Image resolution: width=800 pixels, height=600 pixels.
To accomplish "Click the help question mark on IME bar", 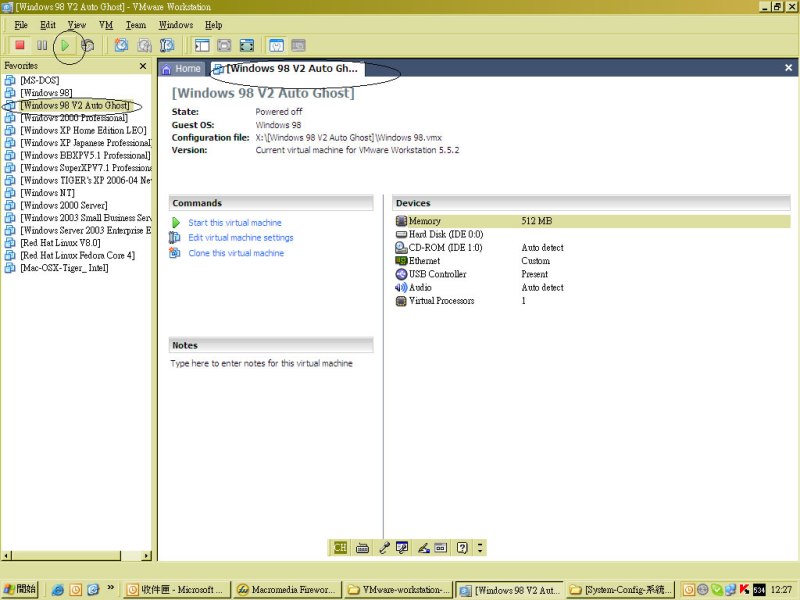I will coord(462,548).
